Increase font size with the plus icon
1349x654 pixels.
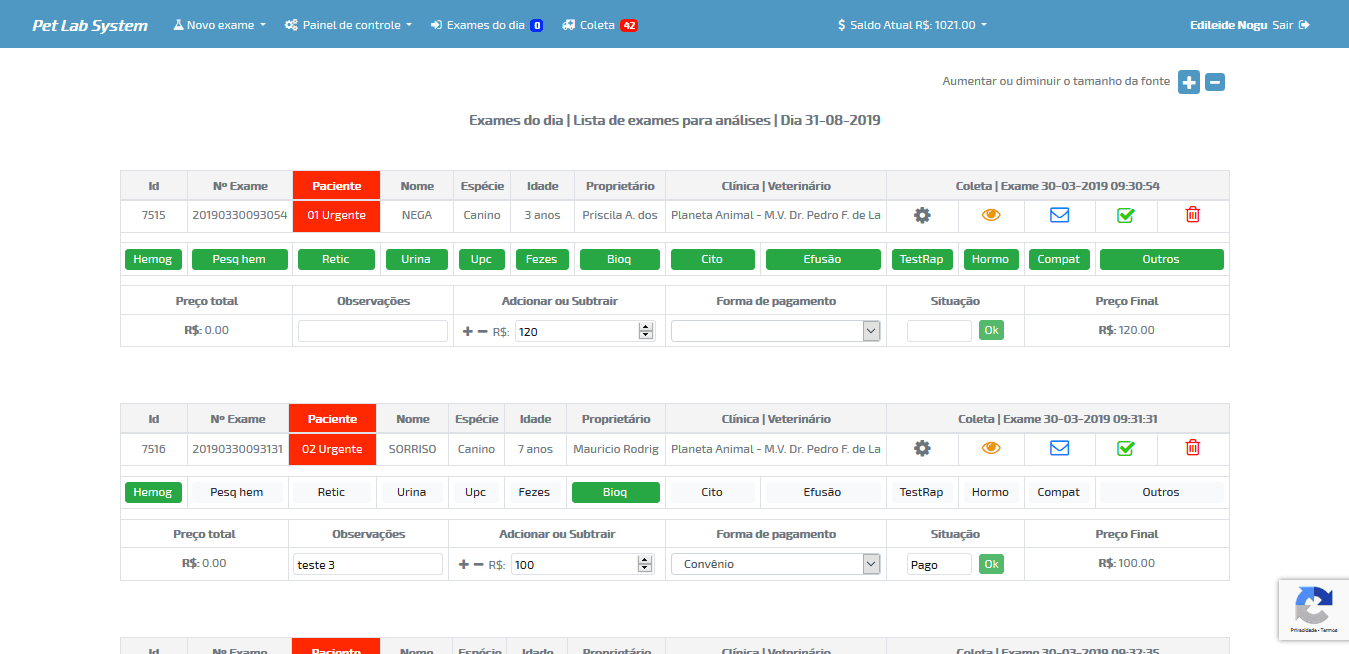tap(1188, 82)
